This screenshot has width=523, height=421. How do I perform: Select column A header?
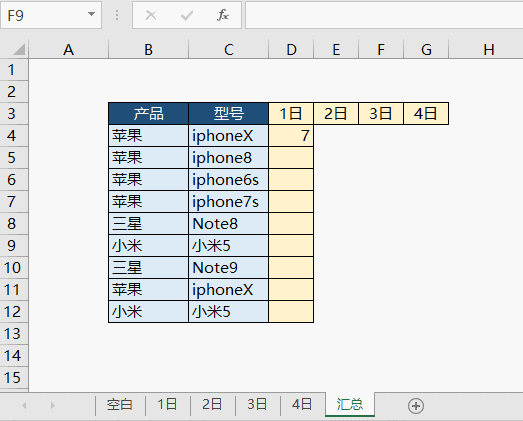click(68, 49)
